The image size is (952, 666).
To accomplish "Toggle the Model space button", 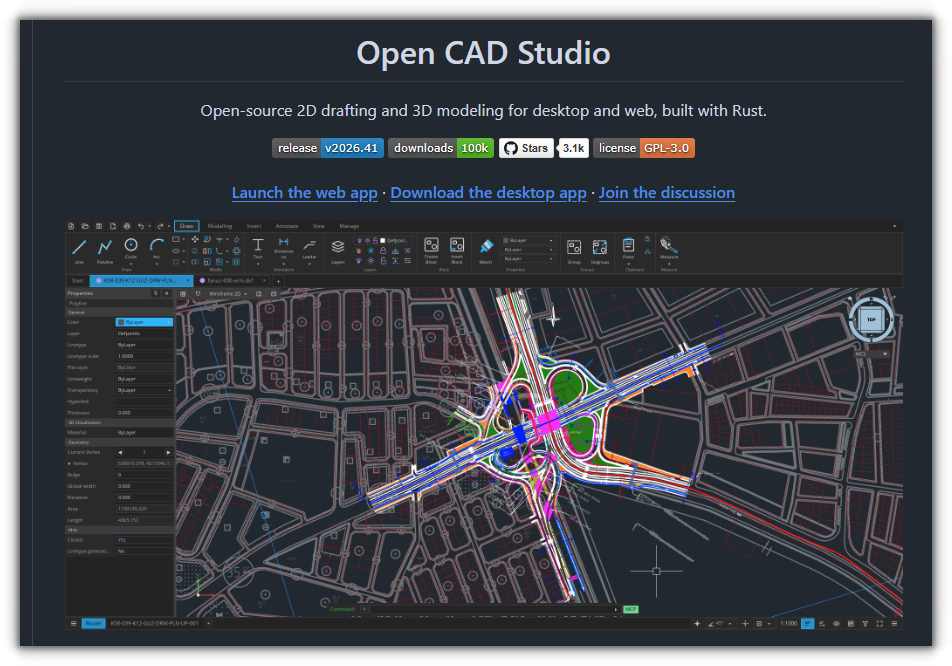I will click(94, 624).
